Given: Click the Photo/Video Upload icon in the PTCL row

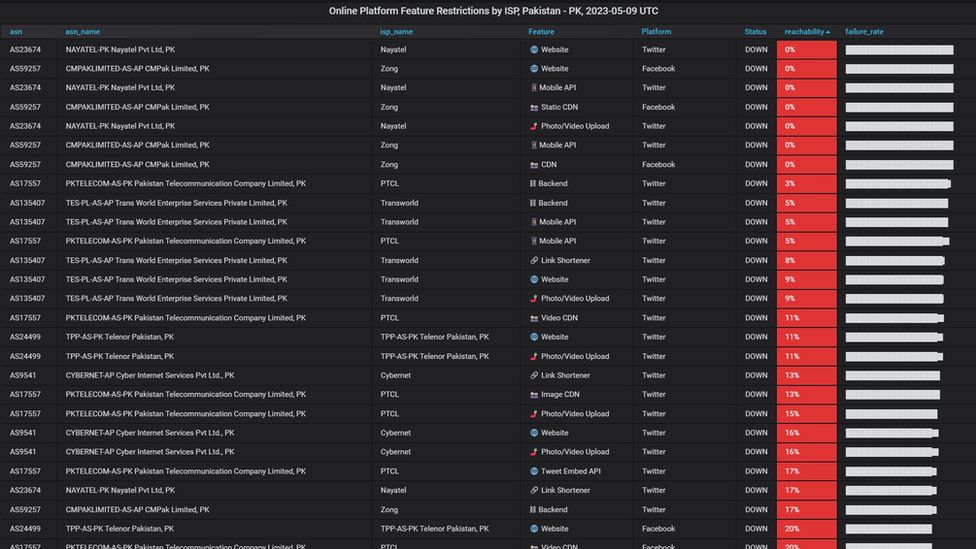Looking at the screenshot, I should (x=533, y=414).
